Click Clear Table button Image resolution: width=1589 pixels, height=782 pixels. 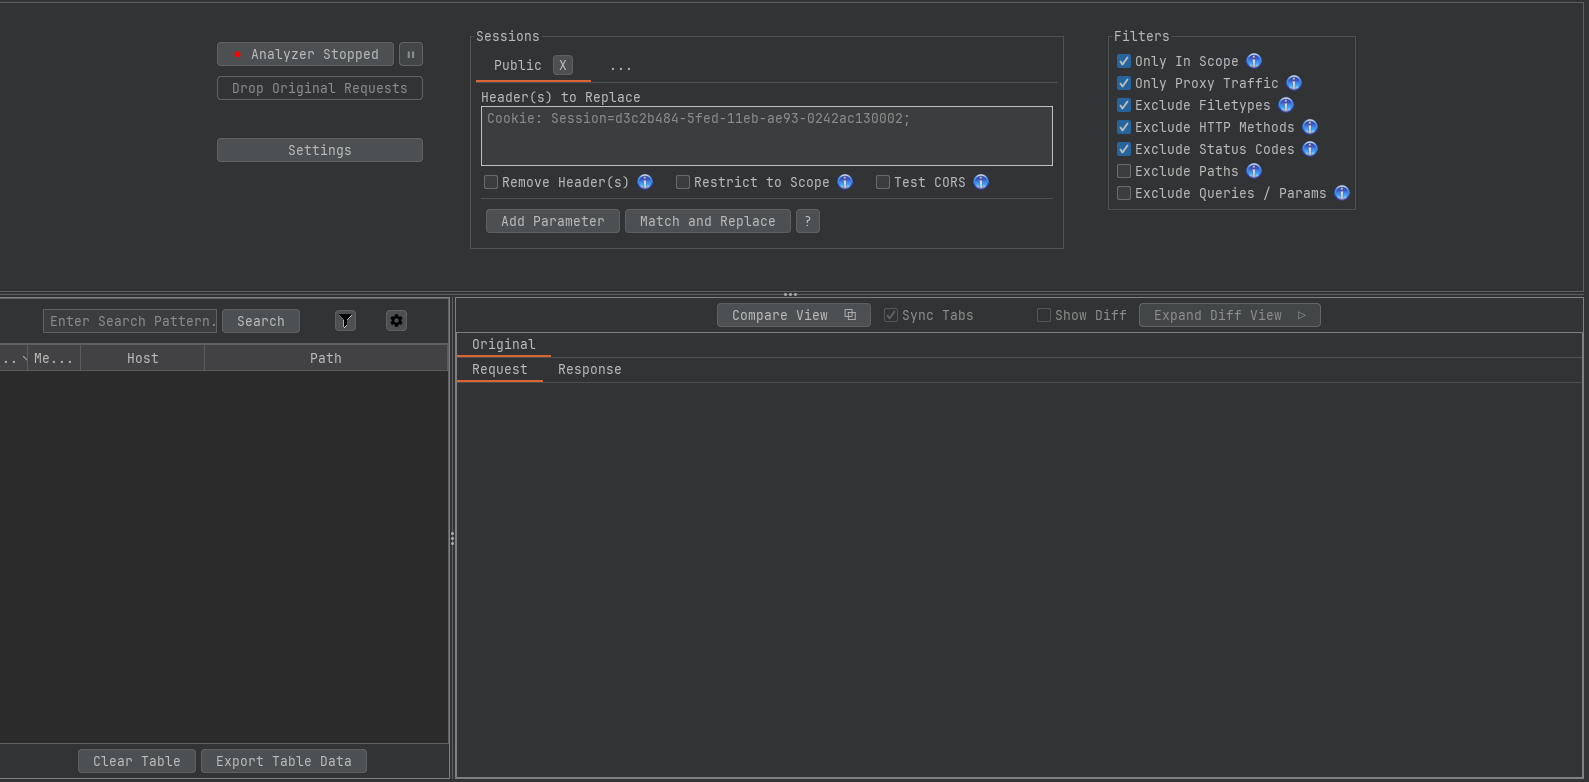(137, 761)
